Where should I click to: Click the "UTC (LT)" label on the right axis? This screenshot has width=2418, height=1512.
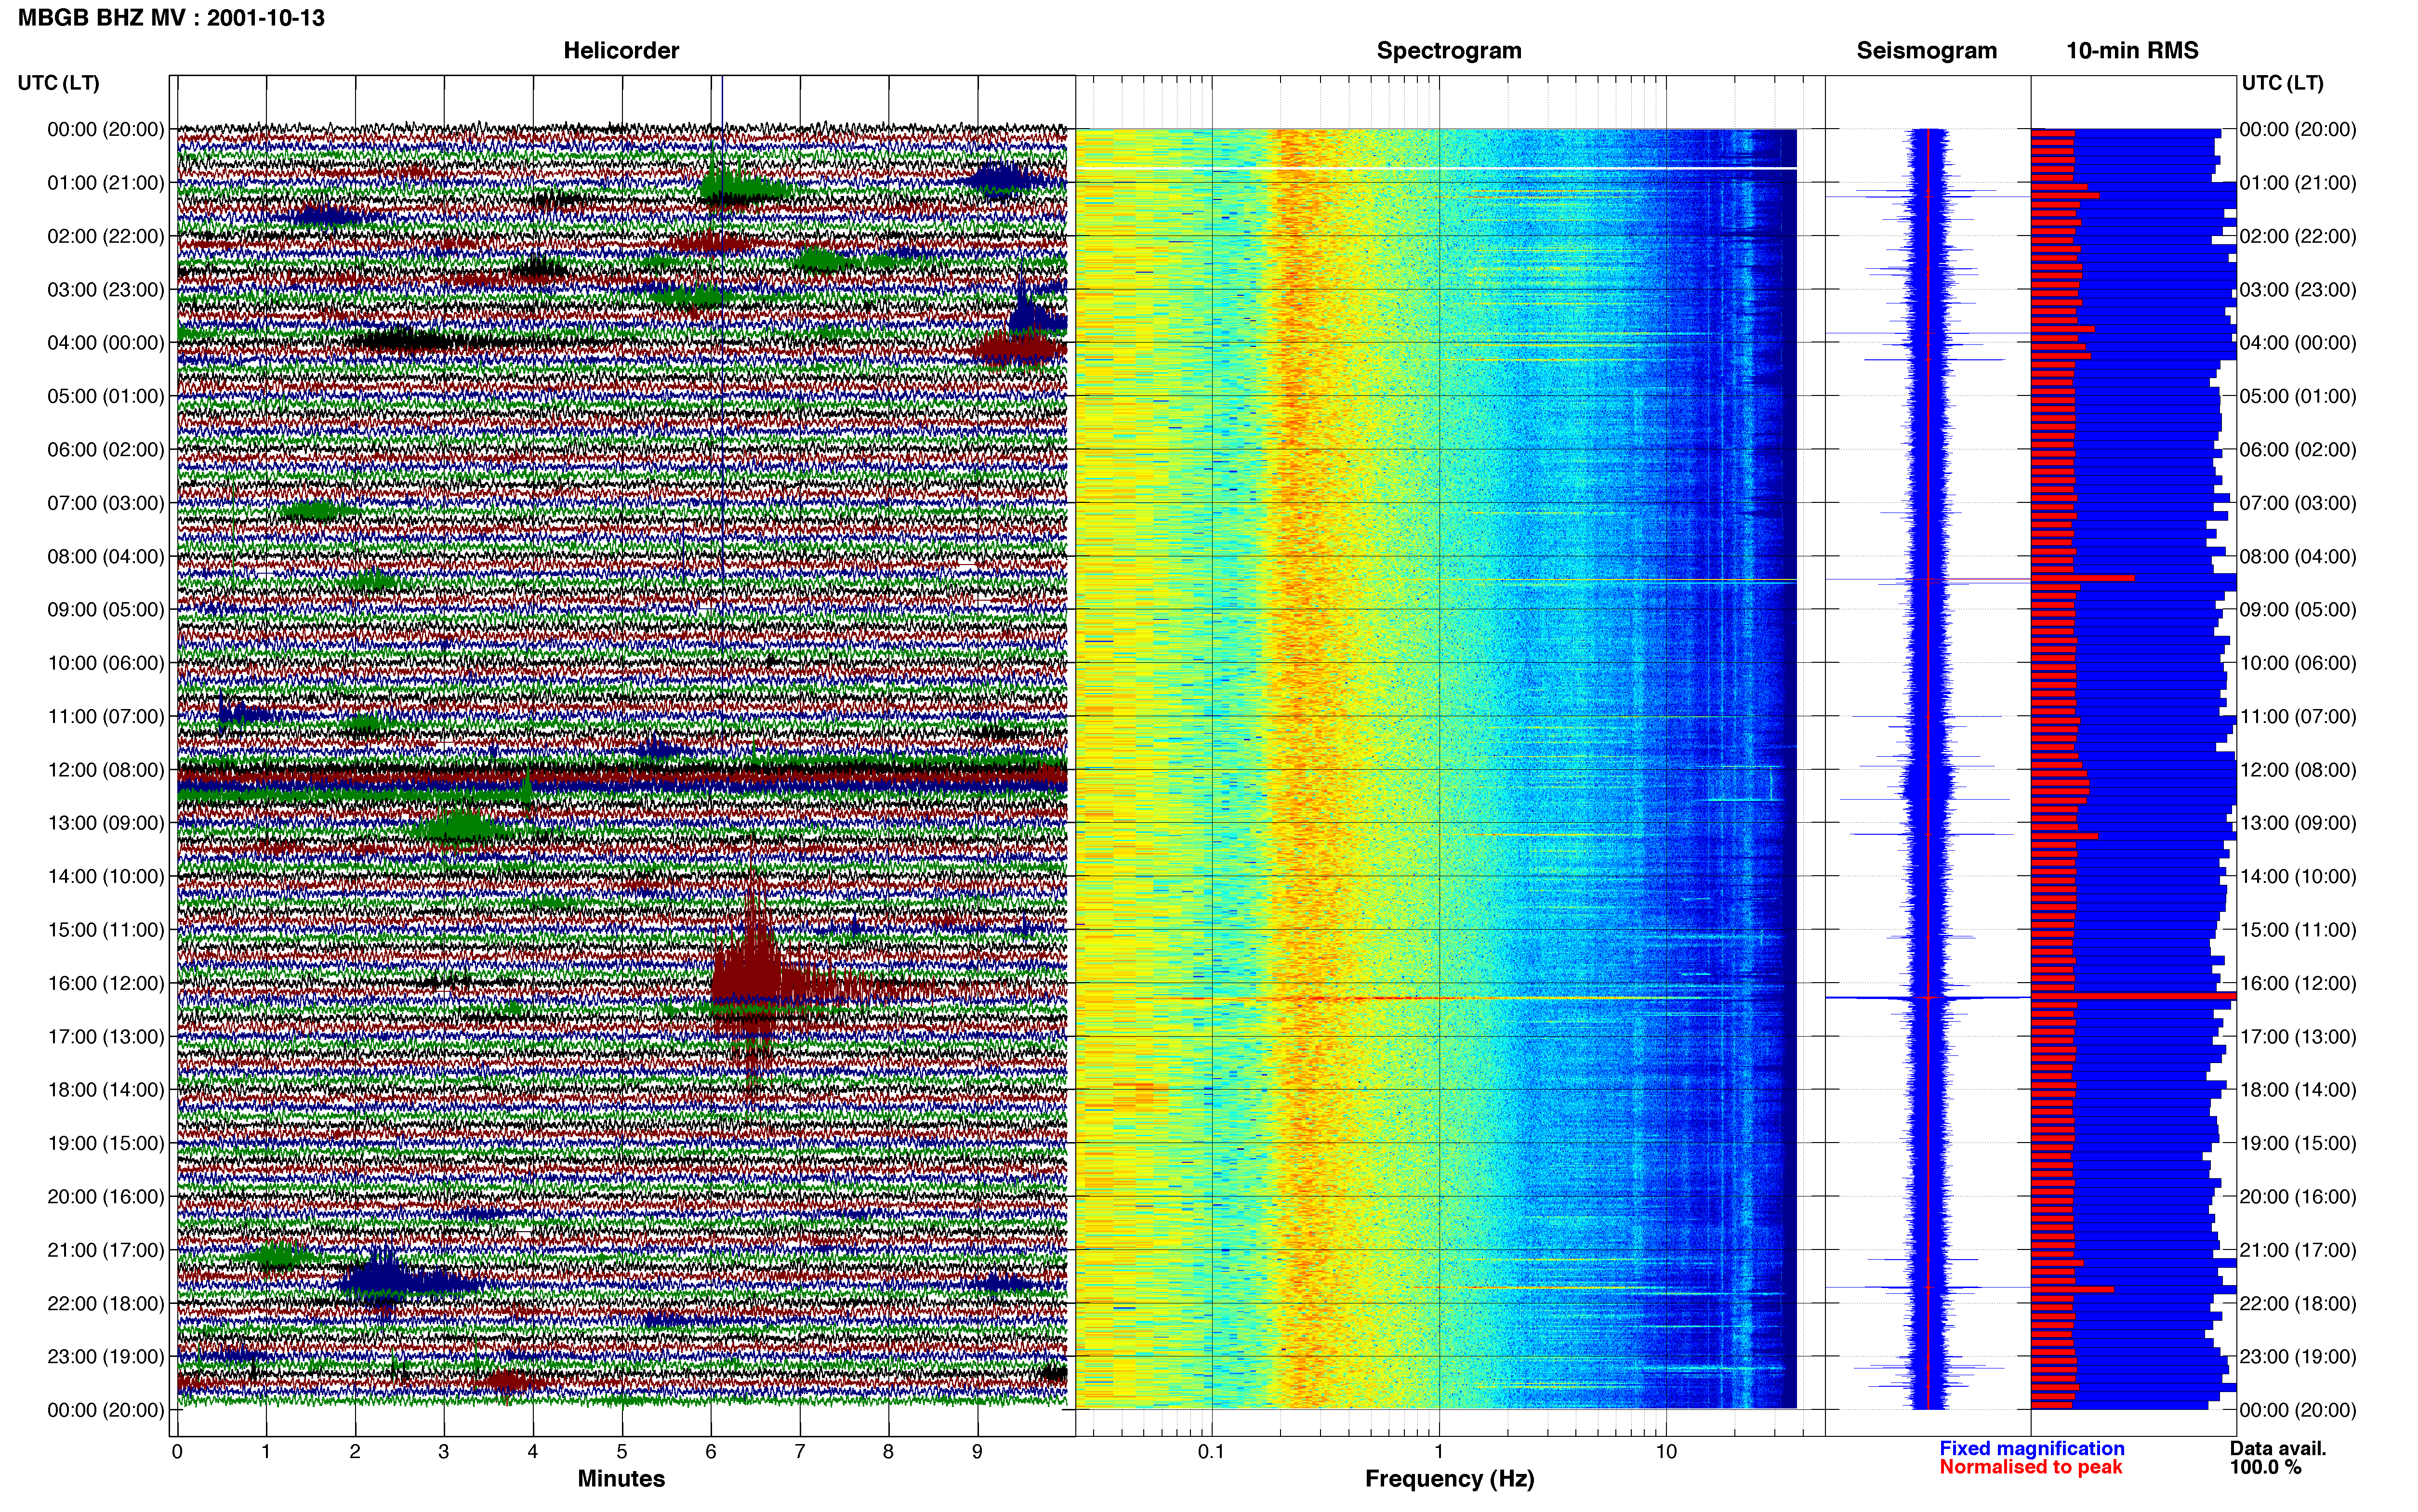point(2283,83)
